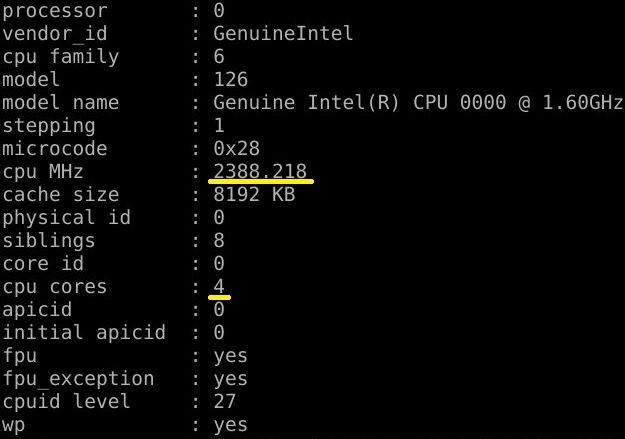Click the 'stepping' label text
This screenshot has width=625, height=439.
tap(49, 125)
